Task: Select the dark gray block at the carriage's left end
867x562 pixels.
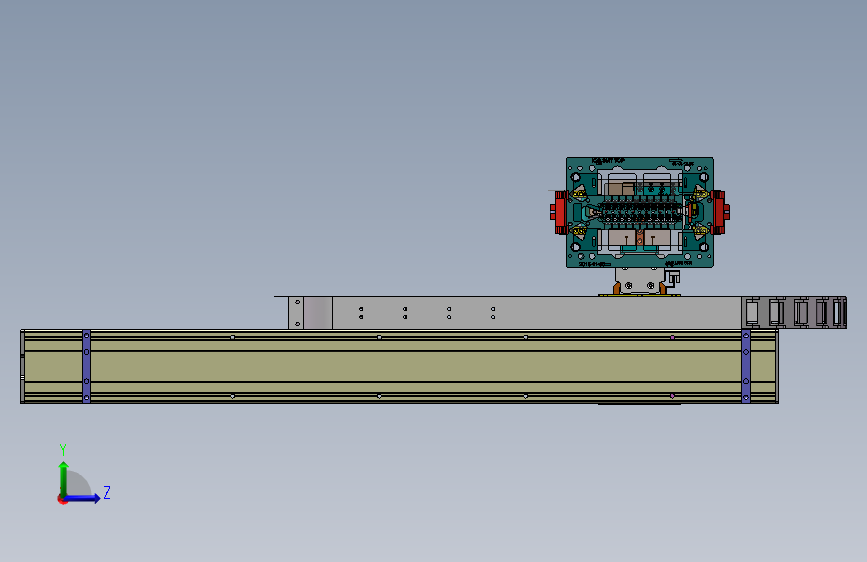Action: tap(318, 313)
